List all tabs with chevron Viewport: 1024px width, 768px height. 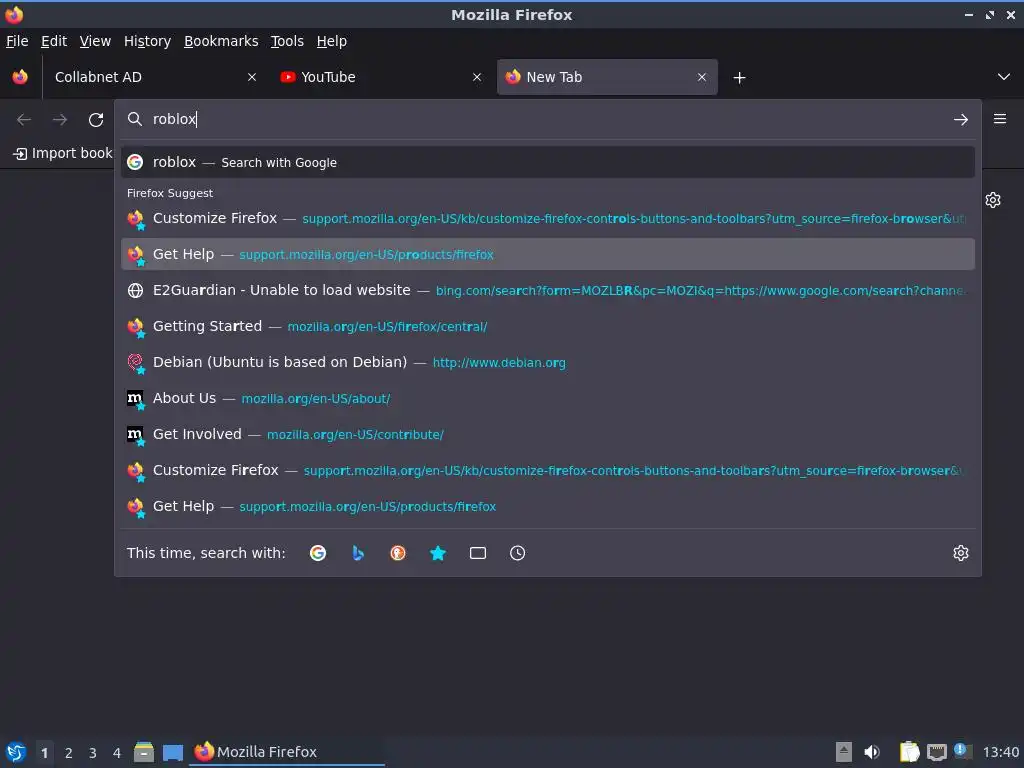[x=1004, y=77]
